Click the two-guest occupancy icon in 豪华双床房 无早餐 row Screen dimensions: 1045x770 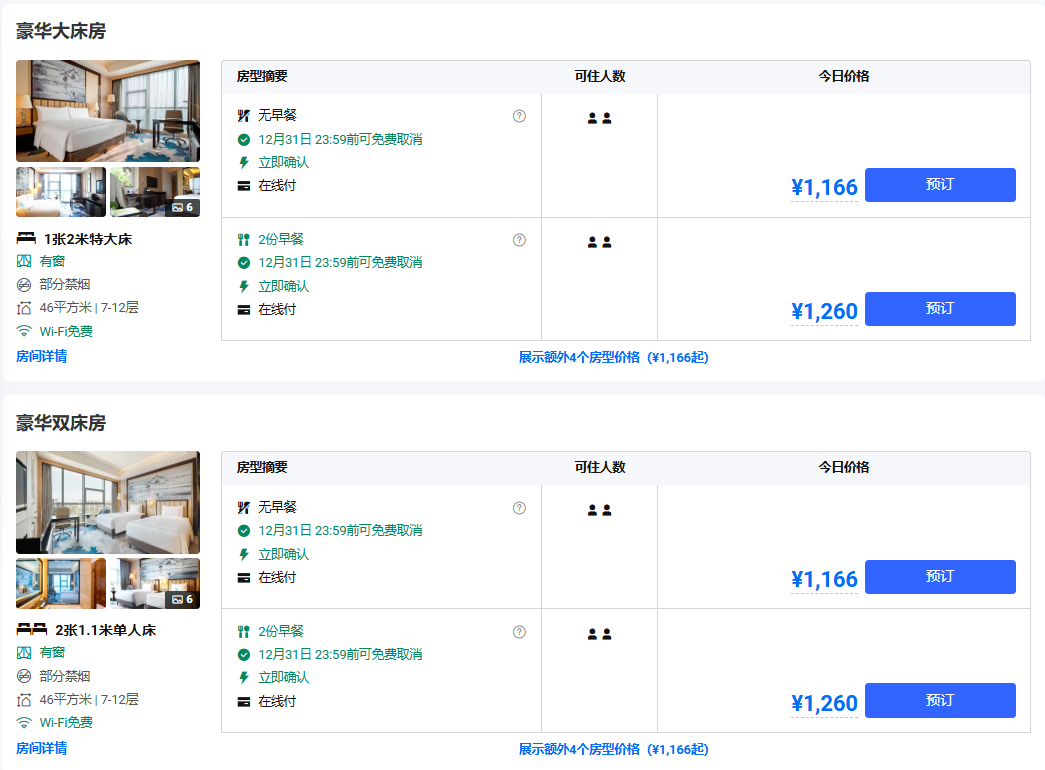(x=599, y=510)
